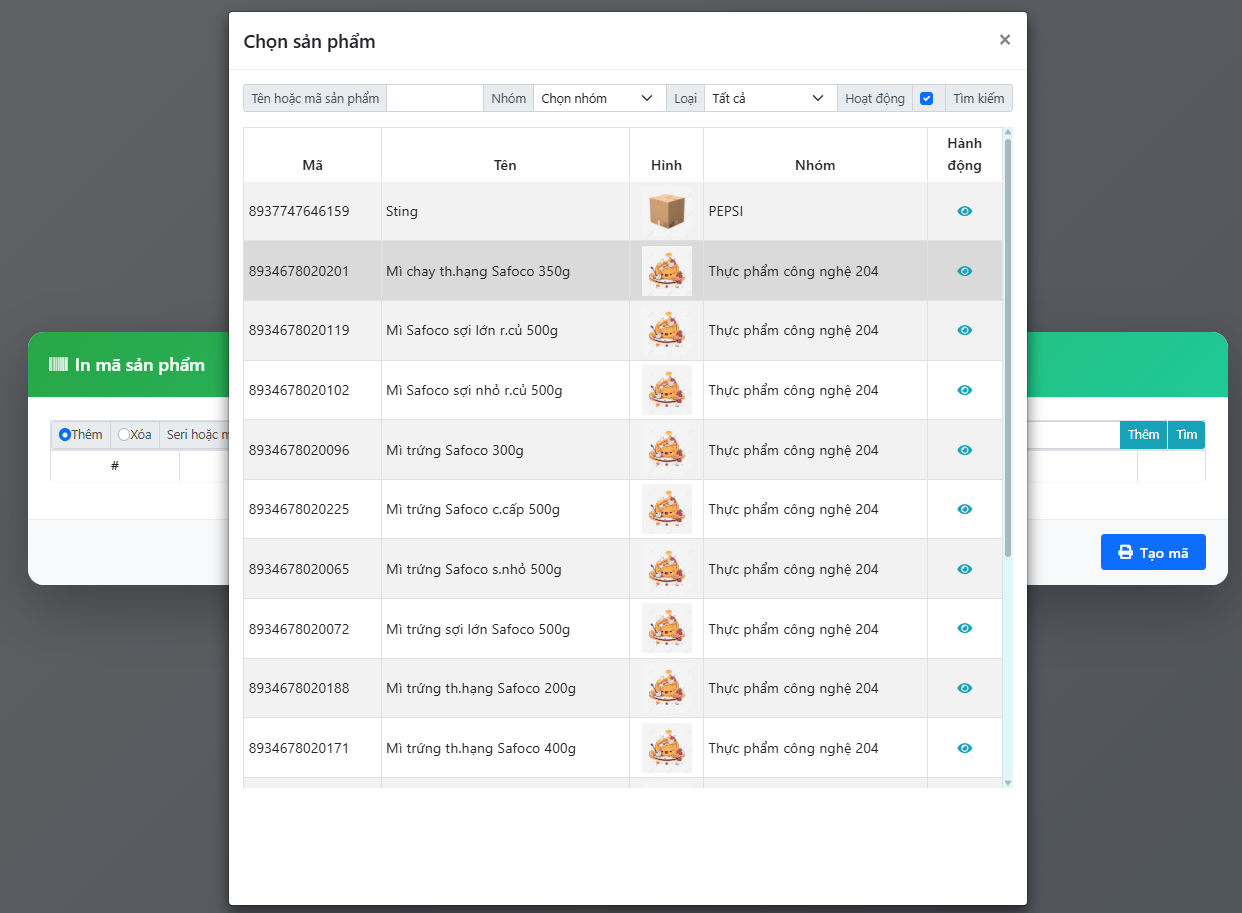
Task: Close the Chọn sản phẩm dialog
Action: pyautogui.click(x=1004, y=40)
